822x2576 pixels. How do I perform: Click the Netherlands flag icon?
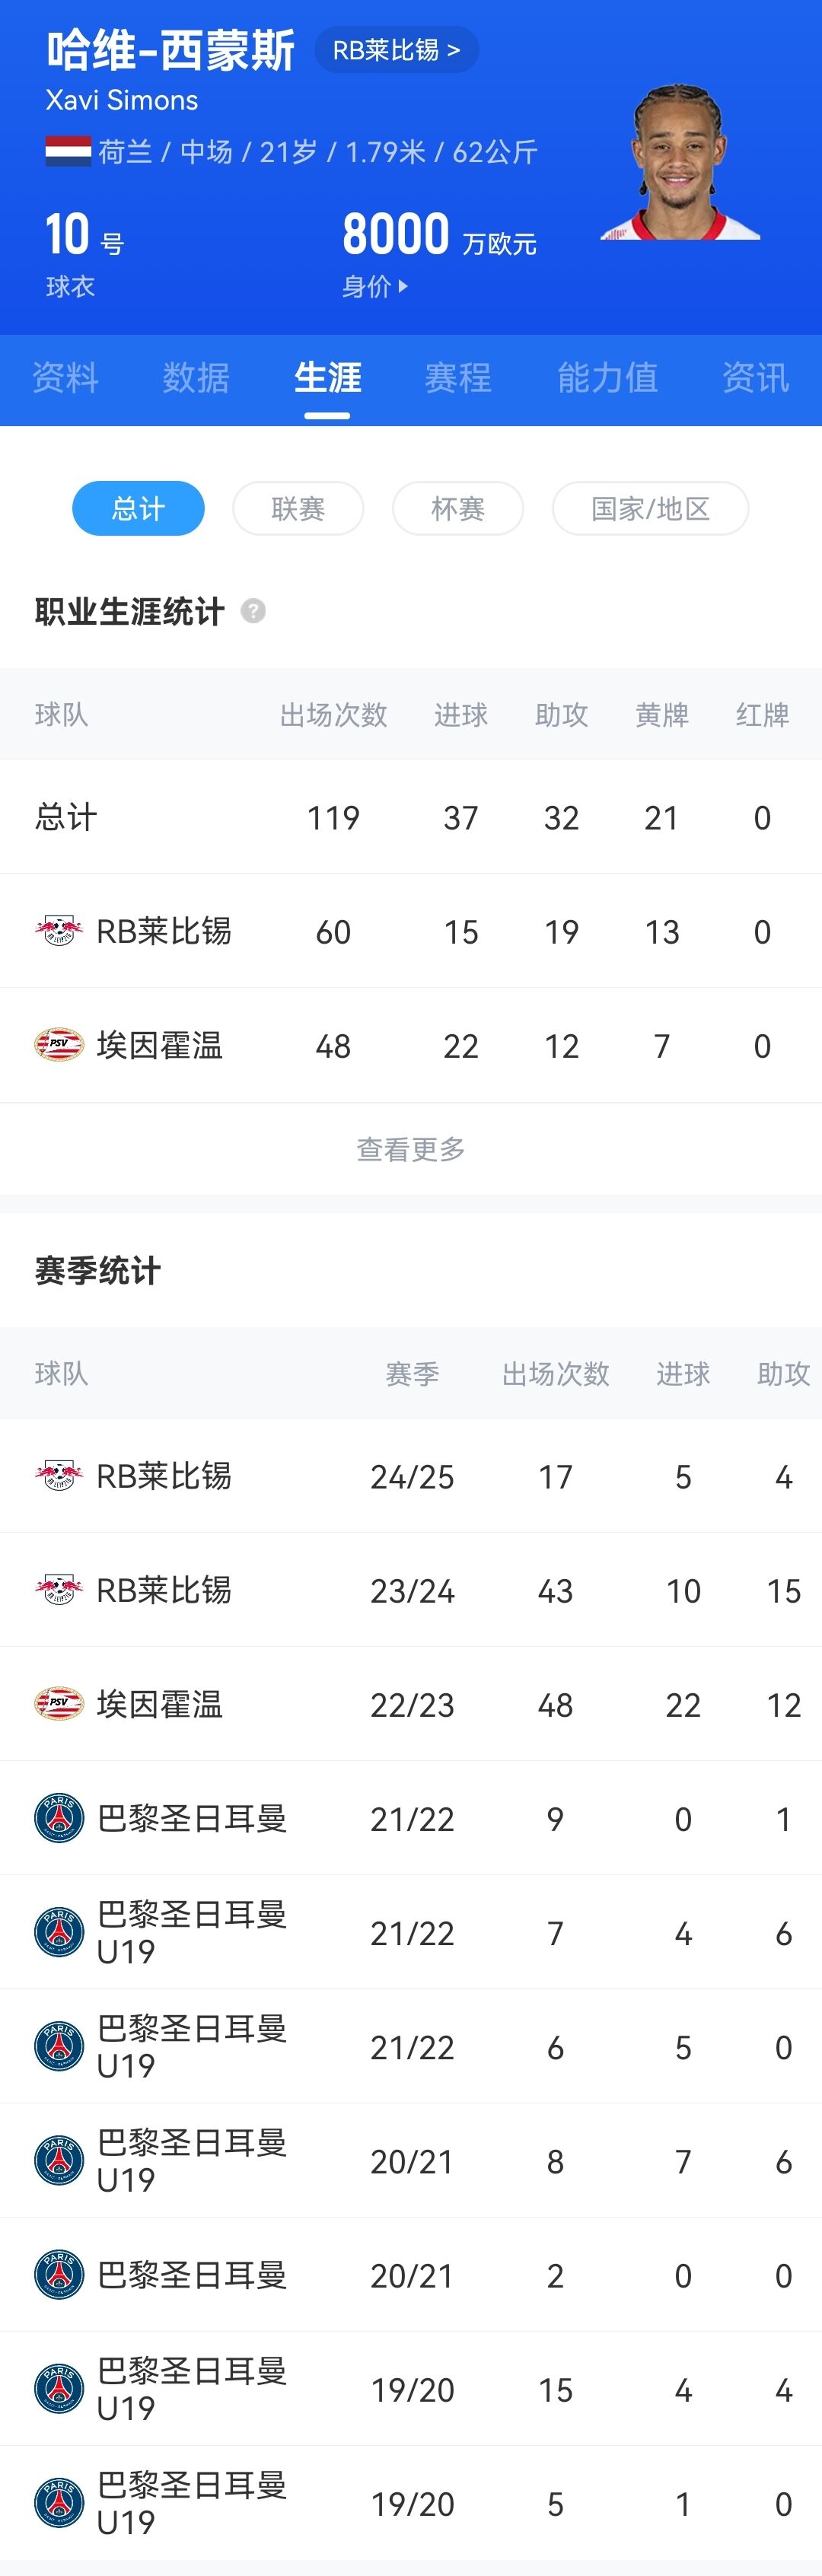68,151
